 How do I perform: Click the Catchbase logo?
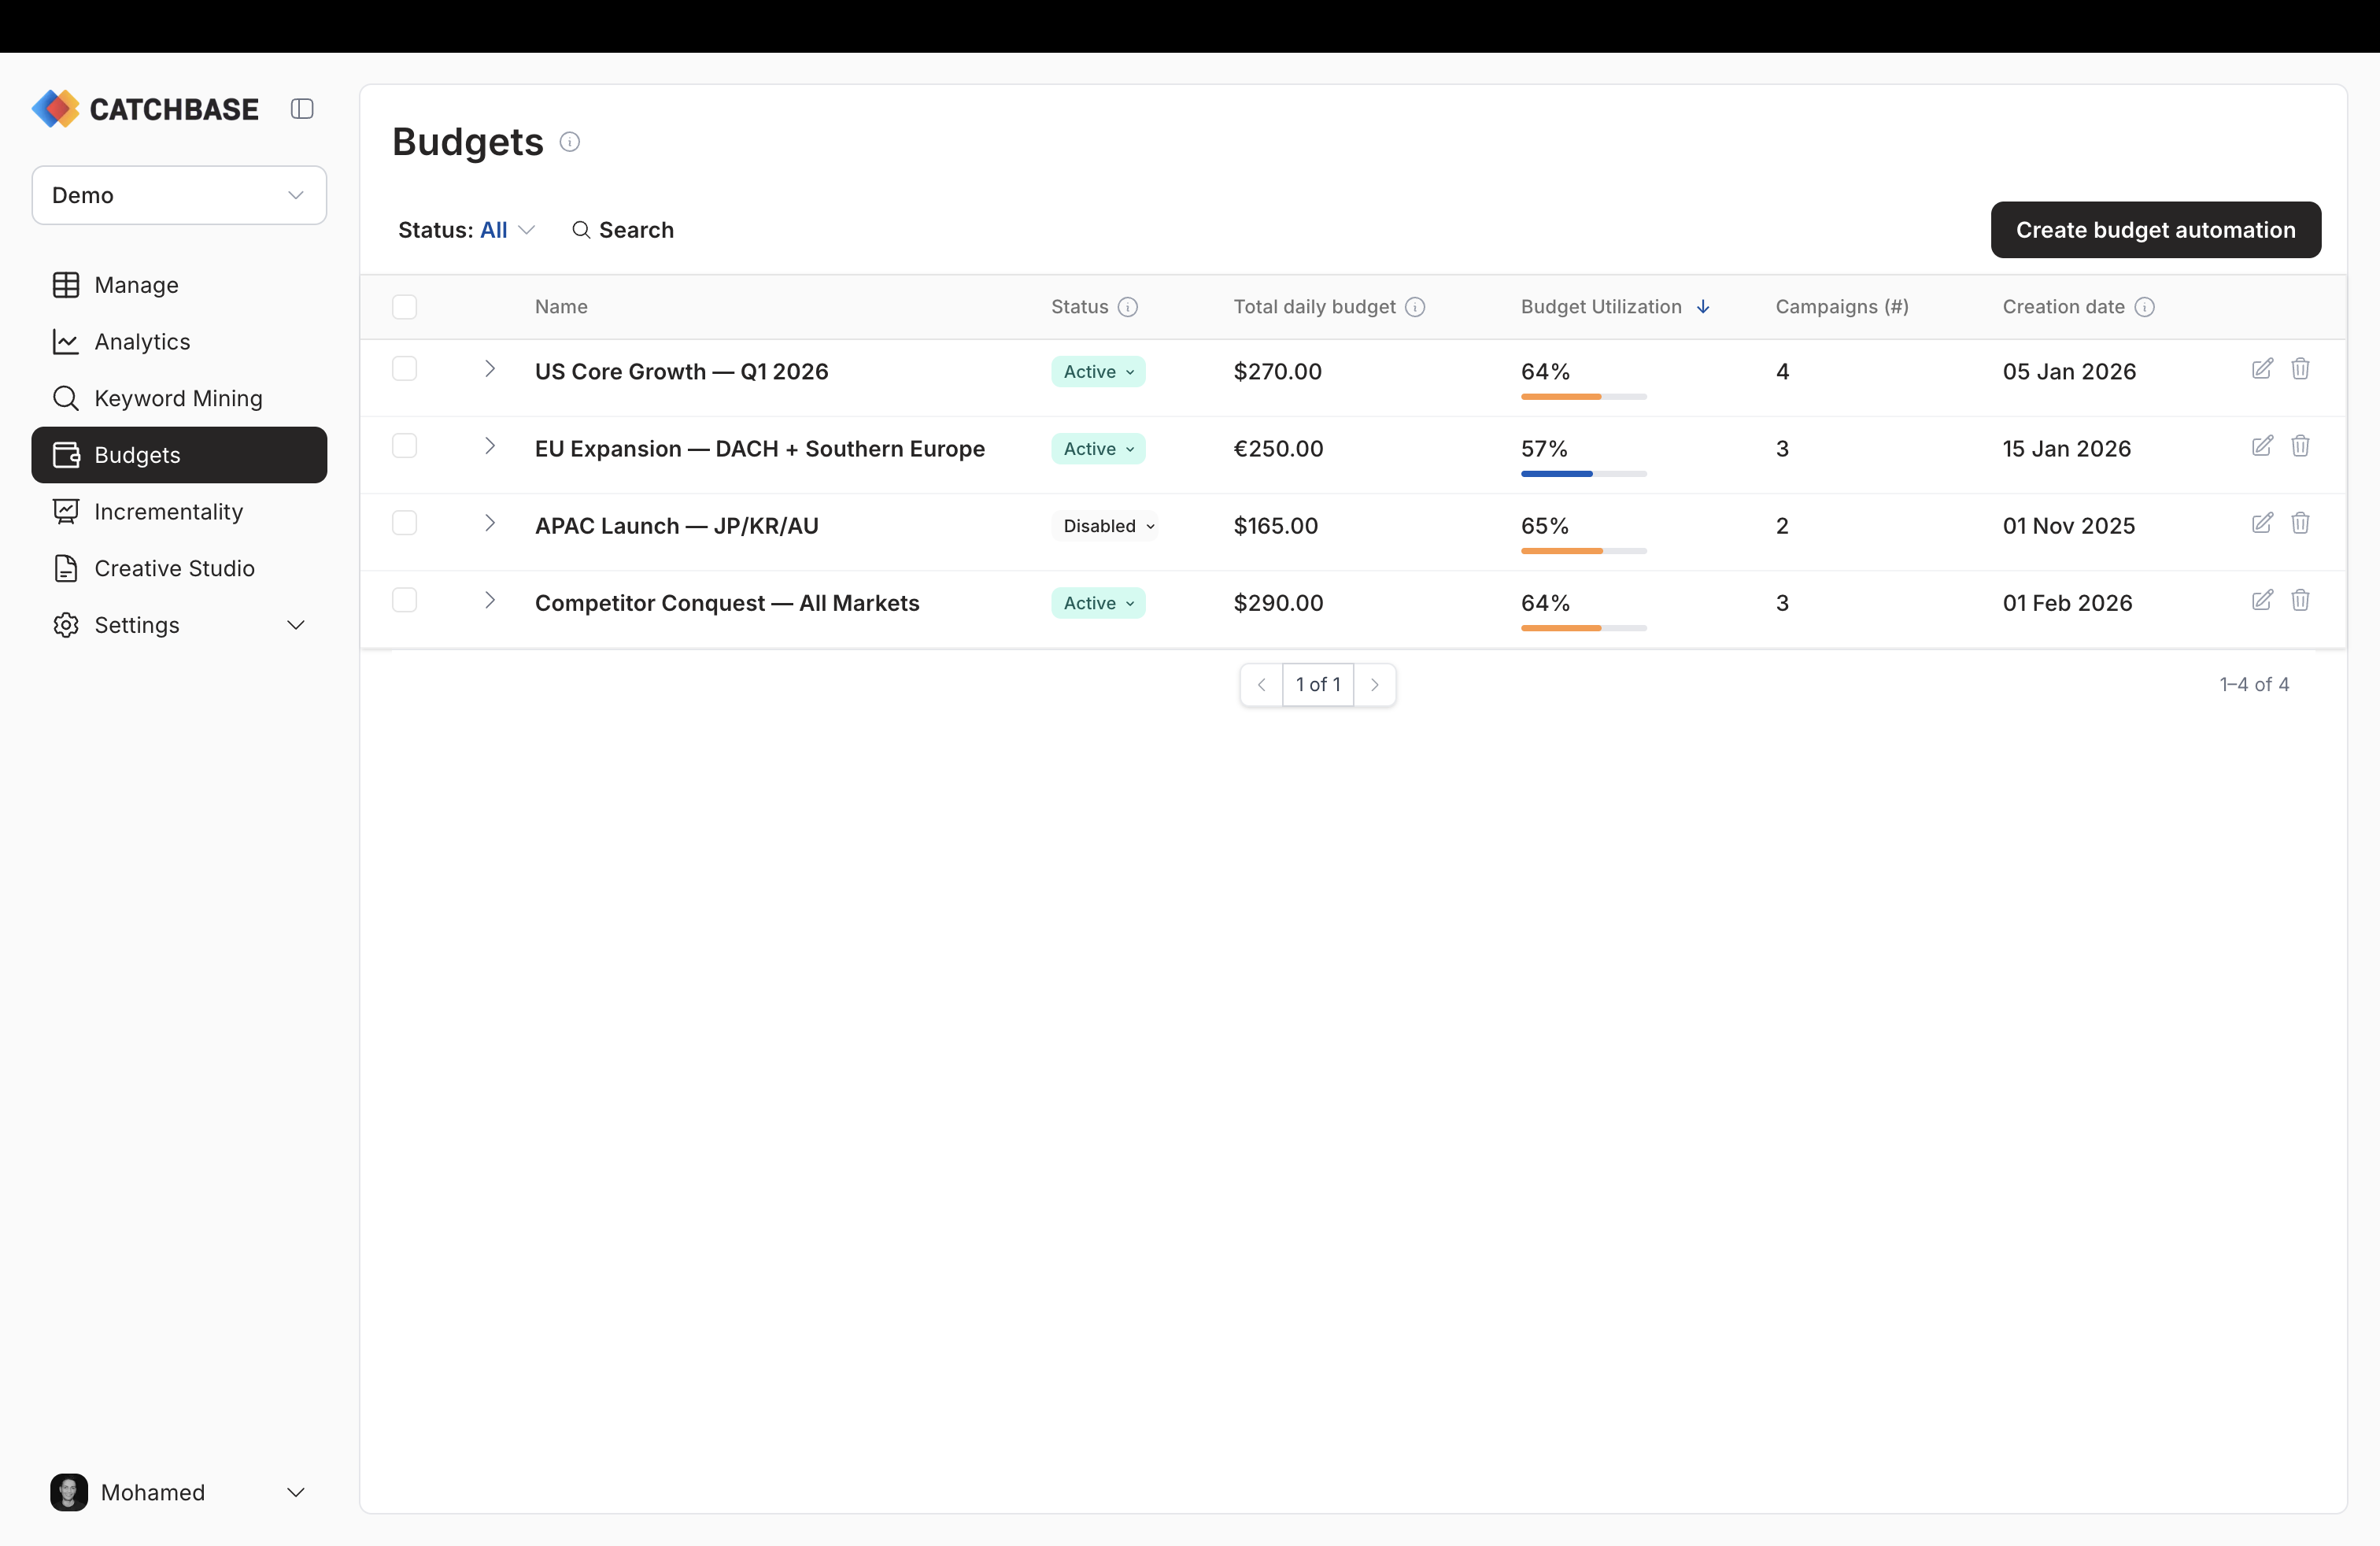(x=144, y=109)
